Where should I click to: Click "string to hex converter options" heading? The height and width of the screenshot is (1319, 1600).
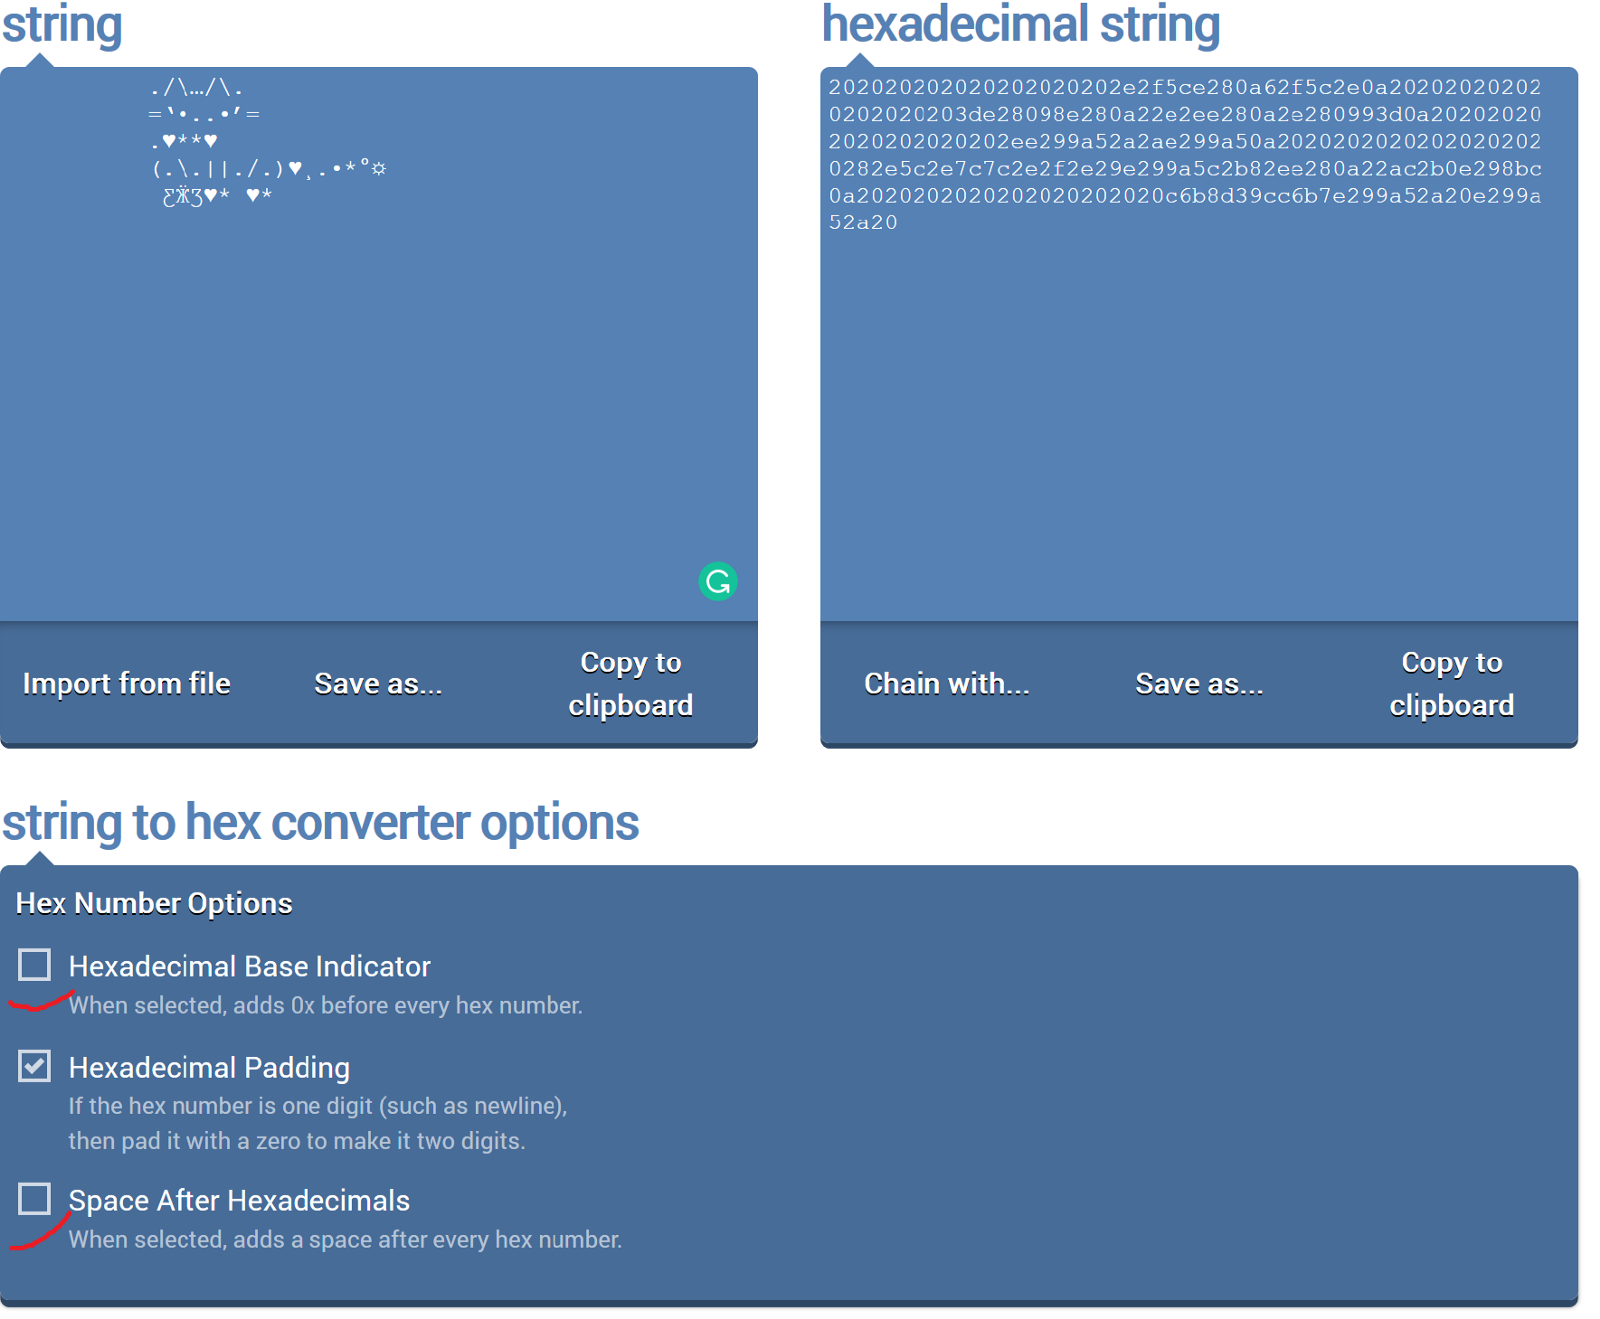click(320, 823)
